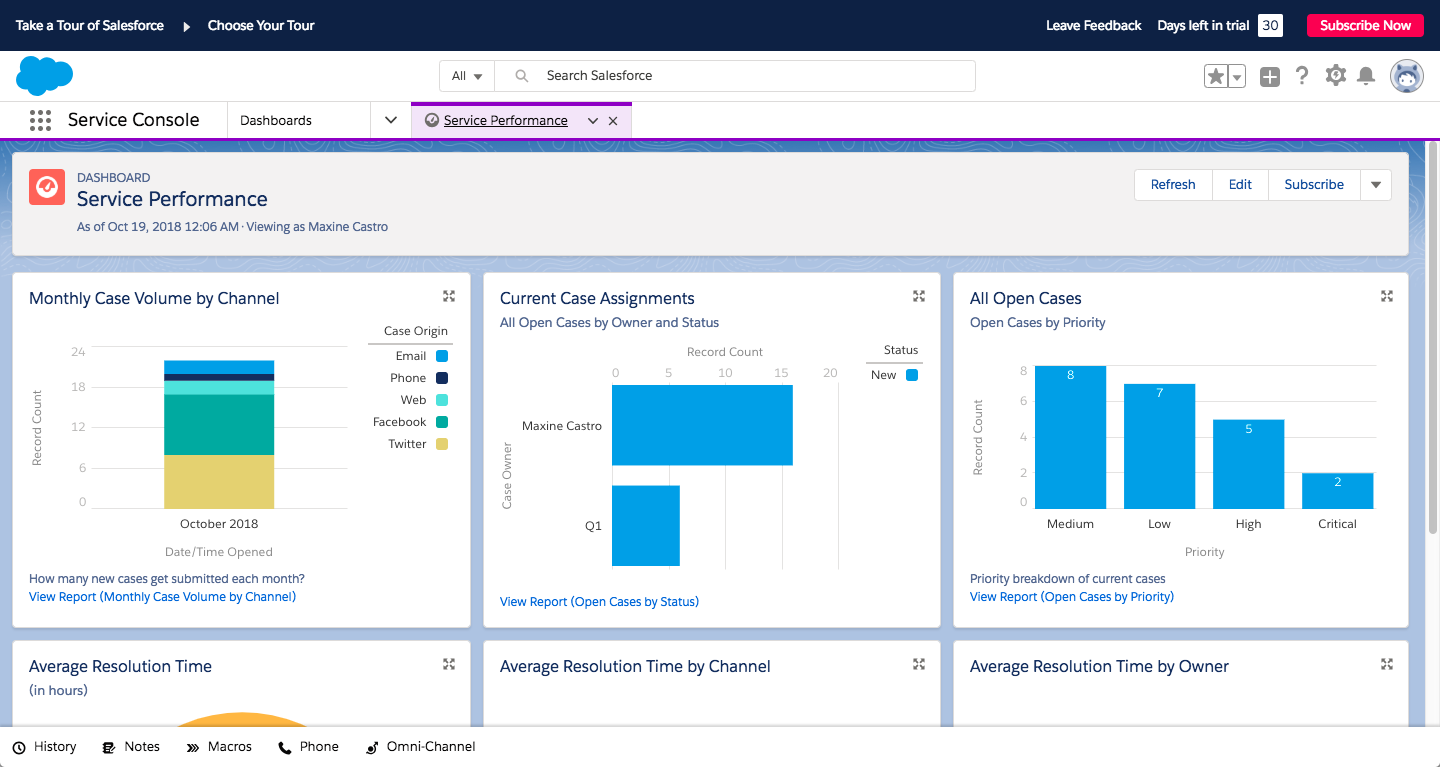Expand the Average Resolution Time by Owner widget
Viewport: 1440px width, 767px height.
click(x=1387, y=664)
